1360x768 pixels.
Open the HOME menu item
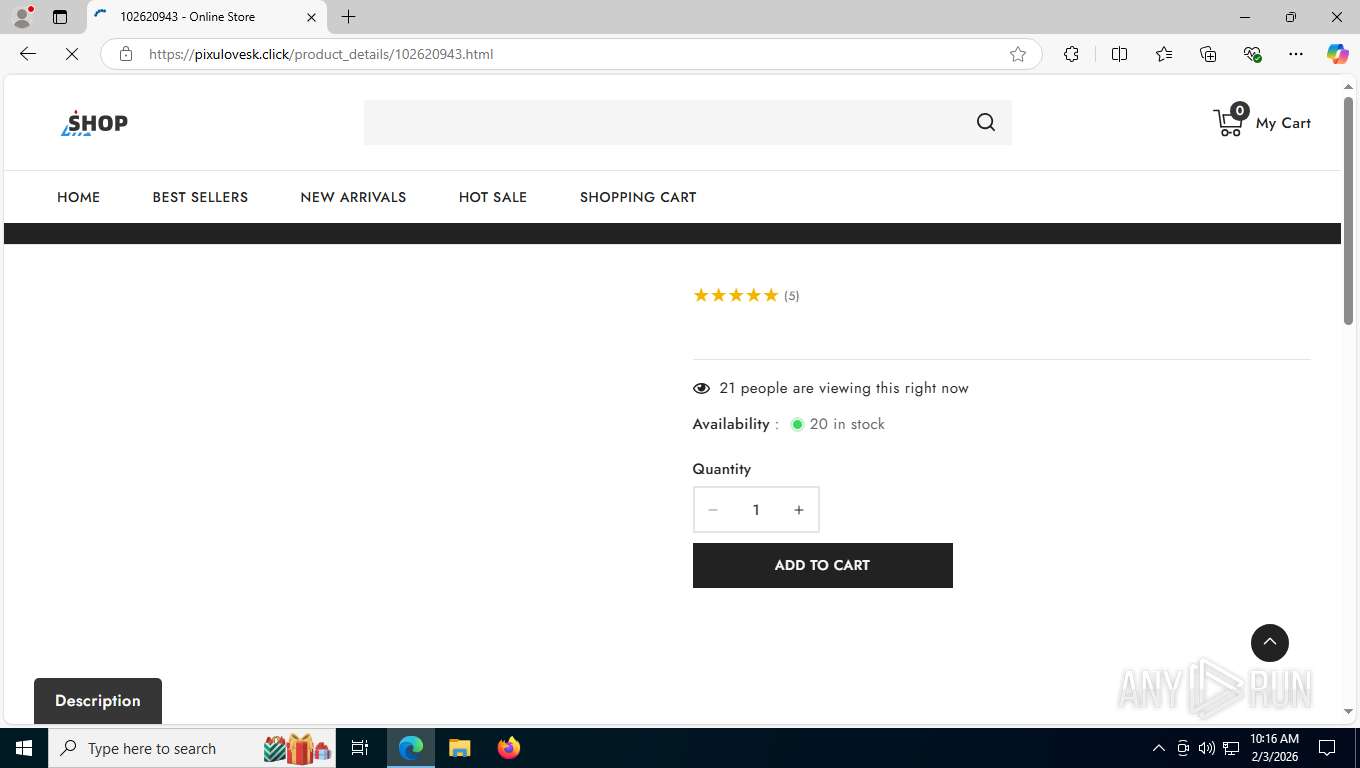point(78,197)
